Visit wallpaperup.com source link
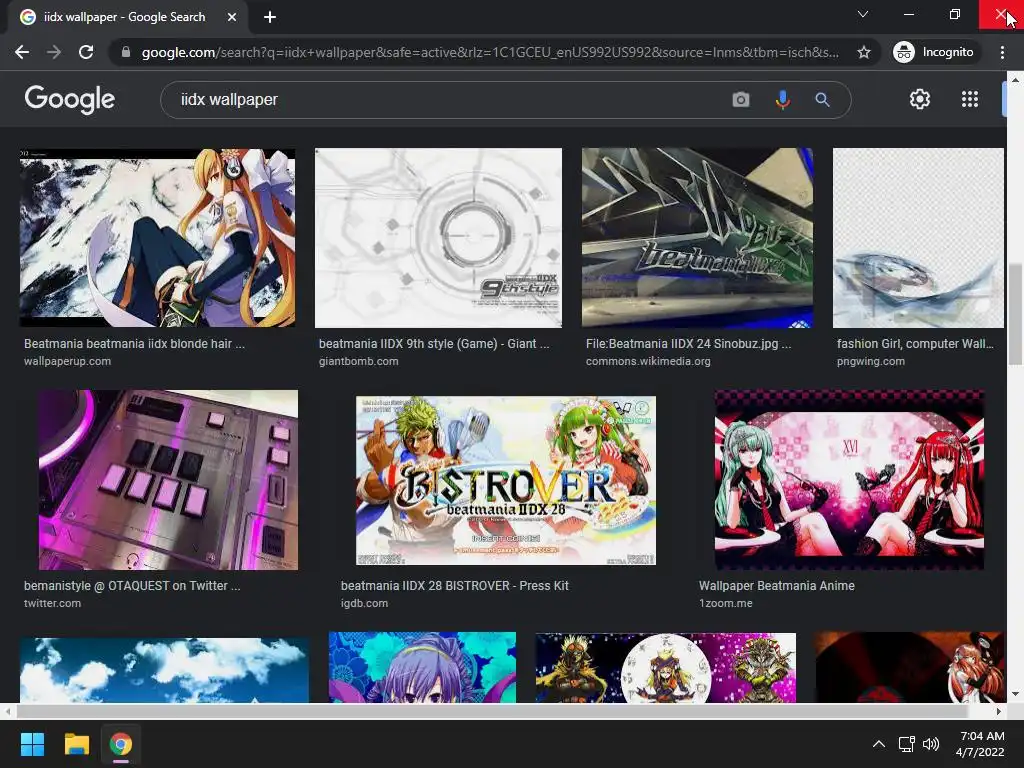 [67, 361]
